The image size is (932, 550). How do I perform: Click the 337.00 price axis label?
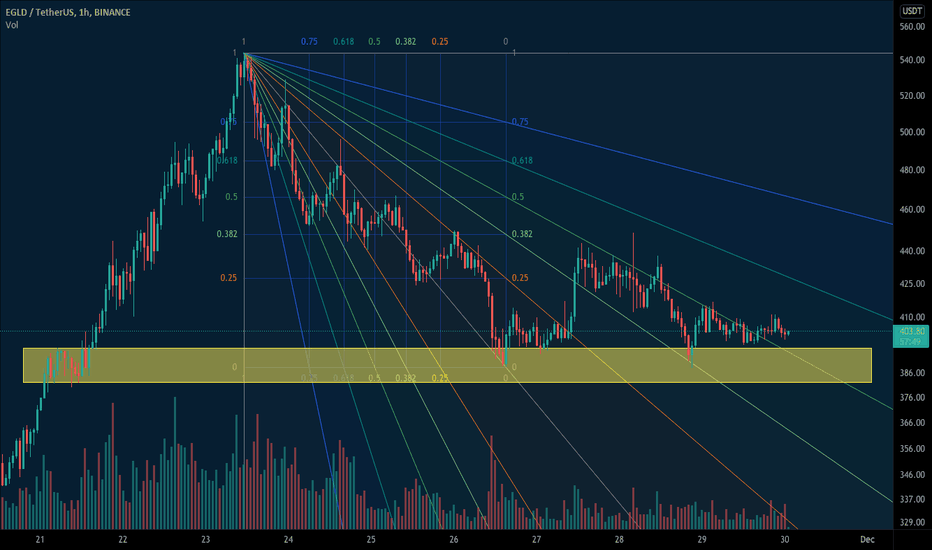pos(912,499)
